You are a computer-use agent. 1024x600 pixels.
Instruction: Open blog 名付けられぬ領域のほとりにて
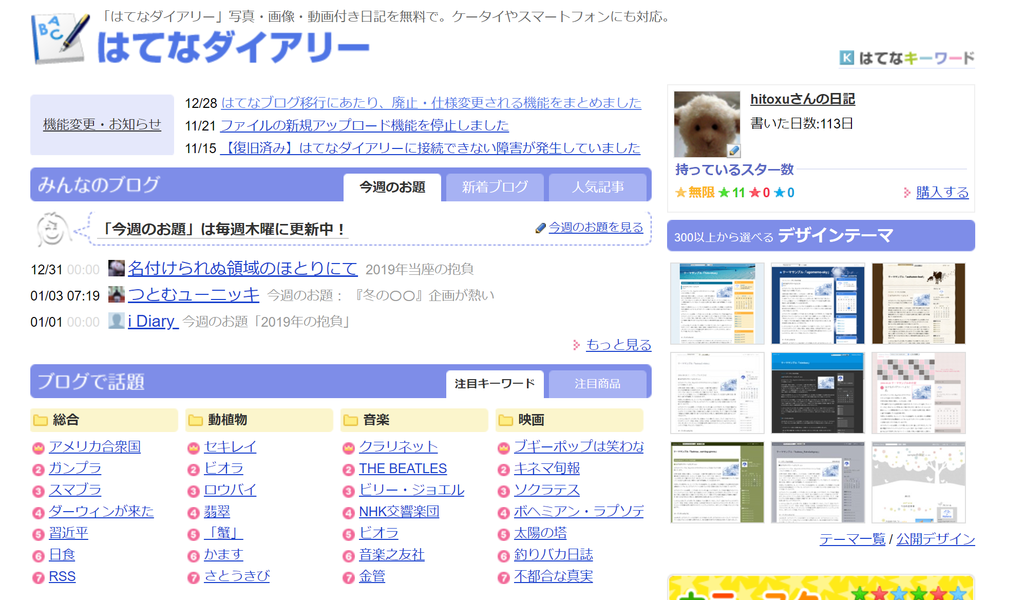point(243,268)
